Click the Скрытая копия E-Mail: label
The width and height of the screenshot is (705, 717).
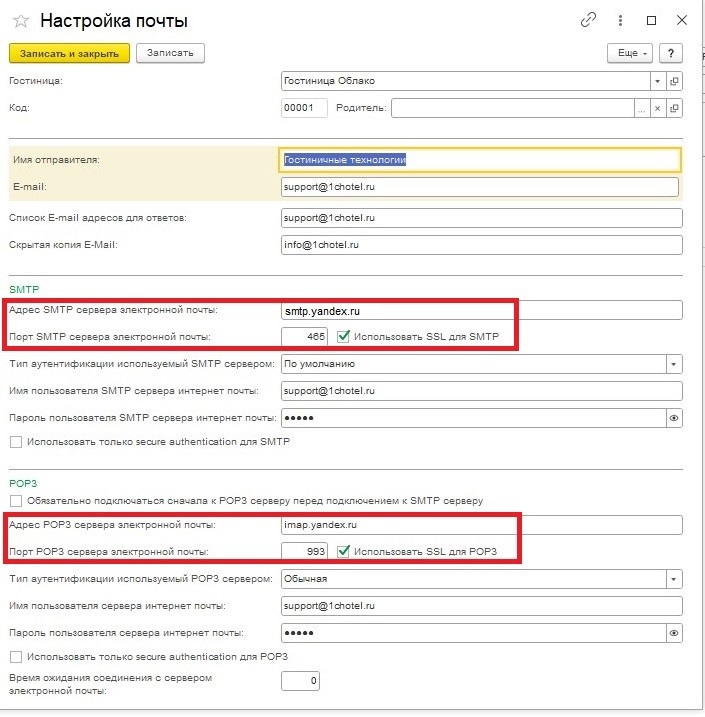(x=63, y=245)
